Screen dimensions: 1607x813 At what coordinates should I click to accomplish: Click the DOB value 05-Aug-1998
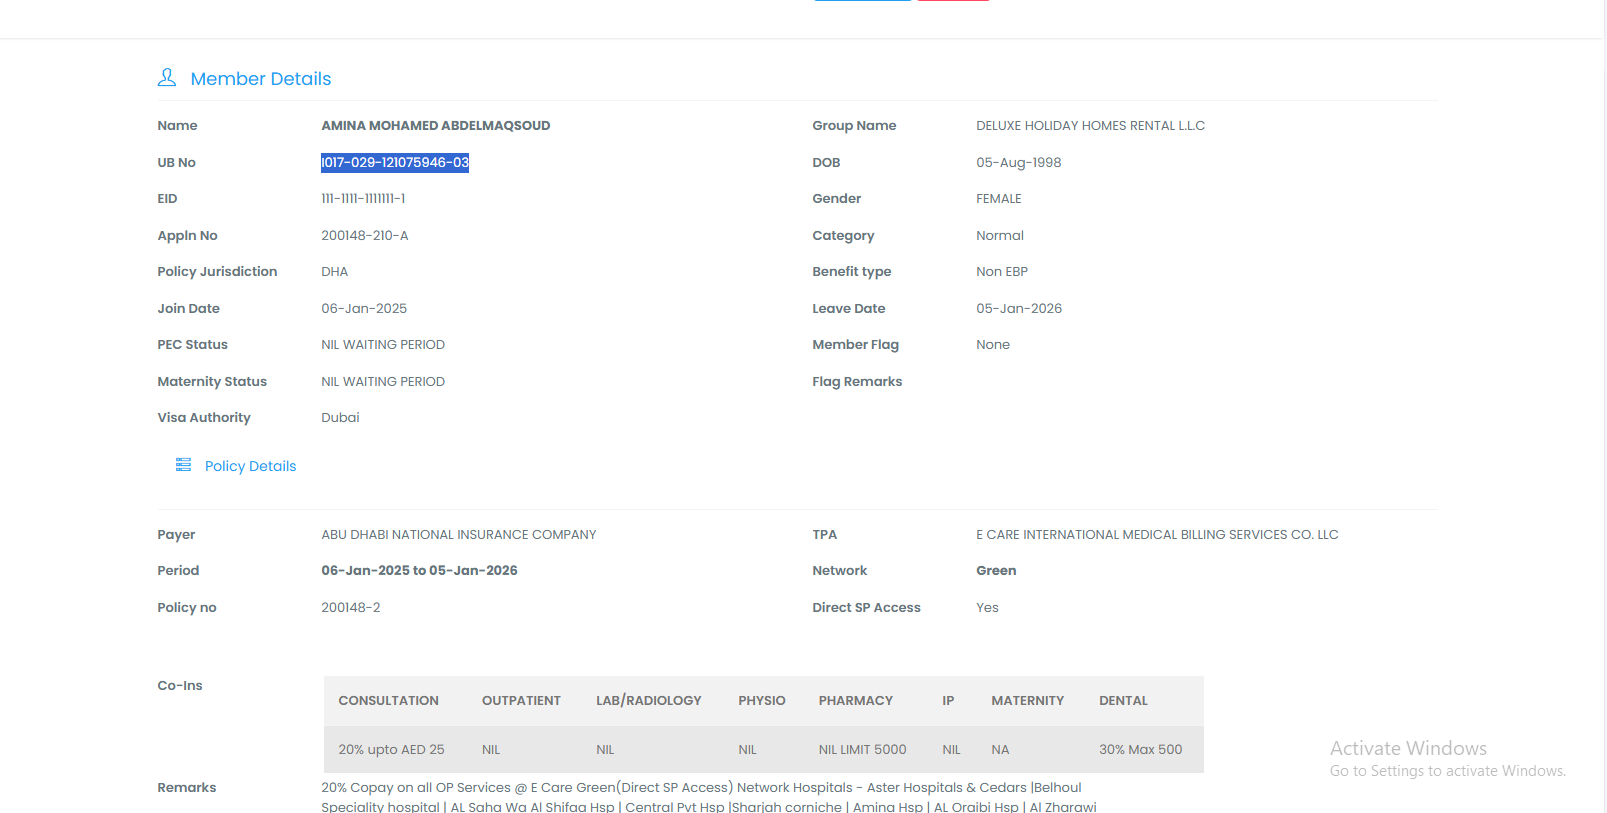[1018, 163]
